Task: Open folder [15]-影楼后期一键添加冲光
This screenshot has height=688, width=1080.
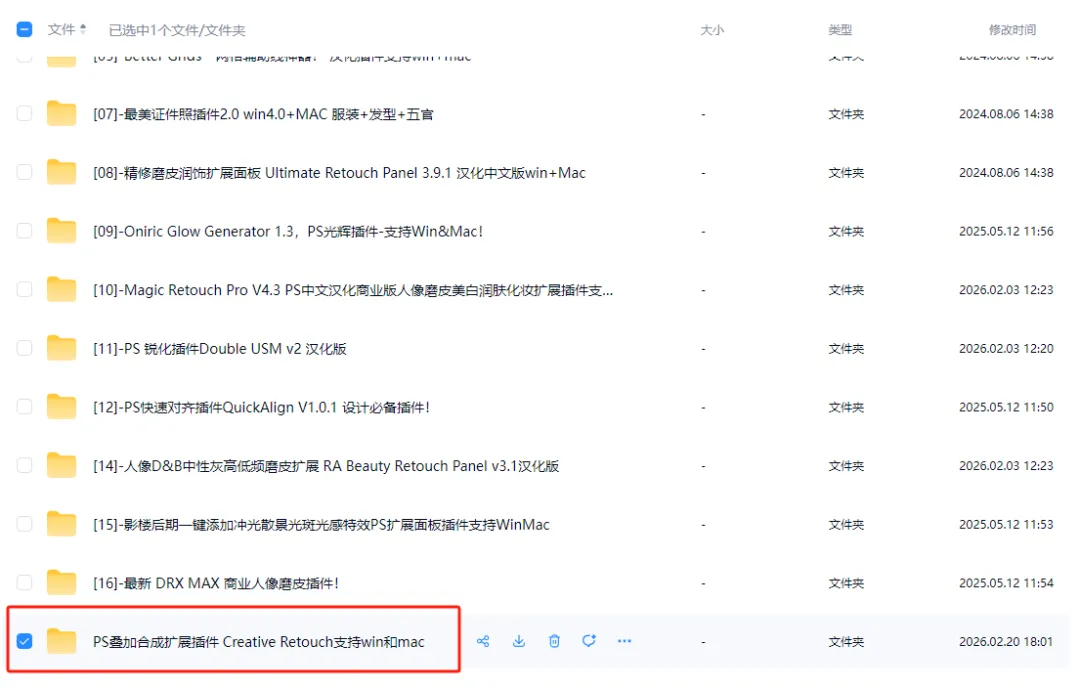Action: click(x=321, y=525)
